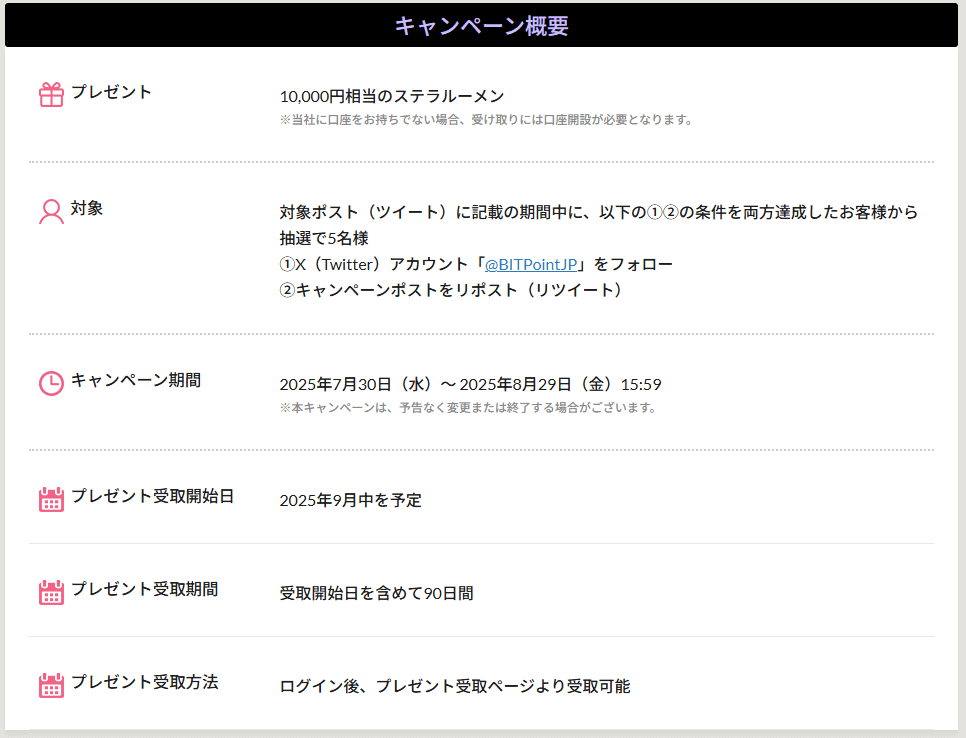Click the note about 口座開設 requirement
This screenshot has width=966, height=738.
click(x=486, y=120)
